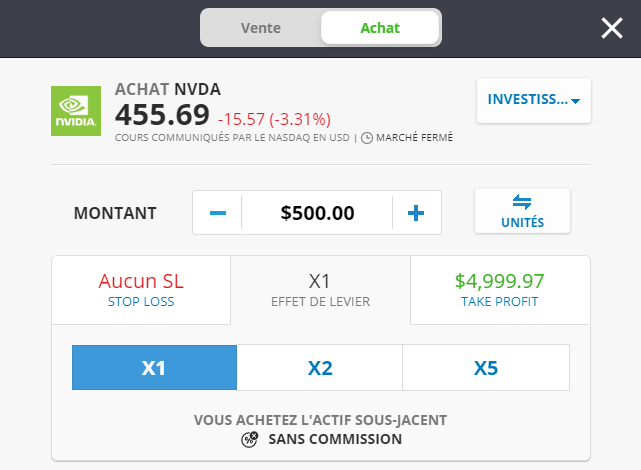This screenshot has width=641, height=470.
Task: Select the Achat toggle option
Action: [379, 28]
